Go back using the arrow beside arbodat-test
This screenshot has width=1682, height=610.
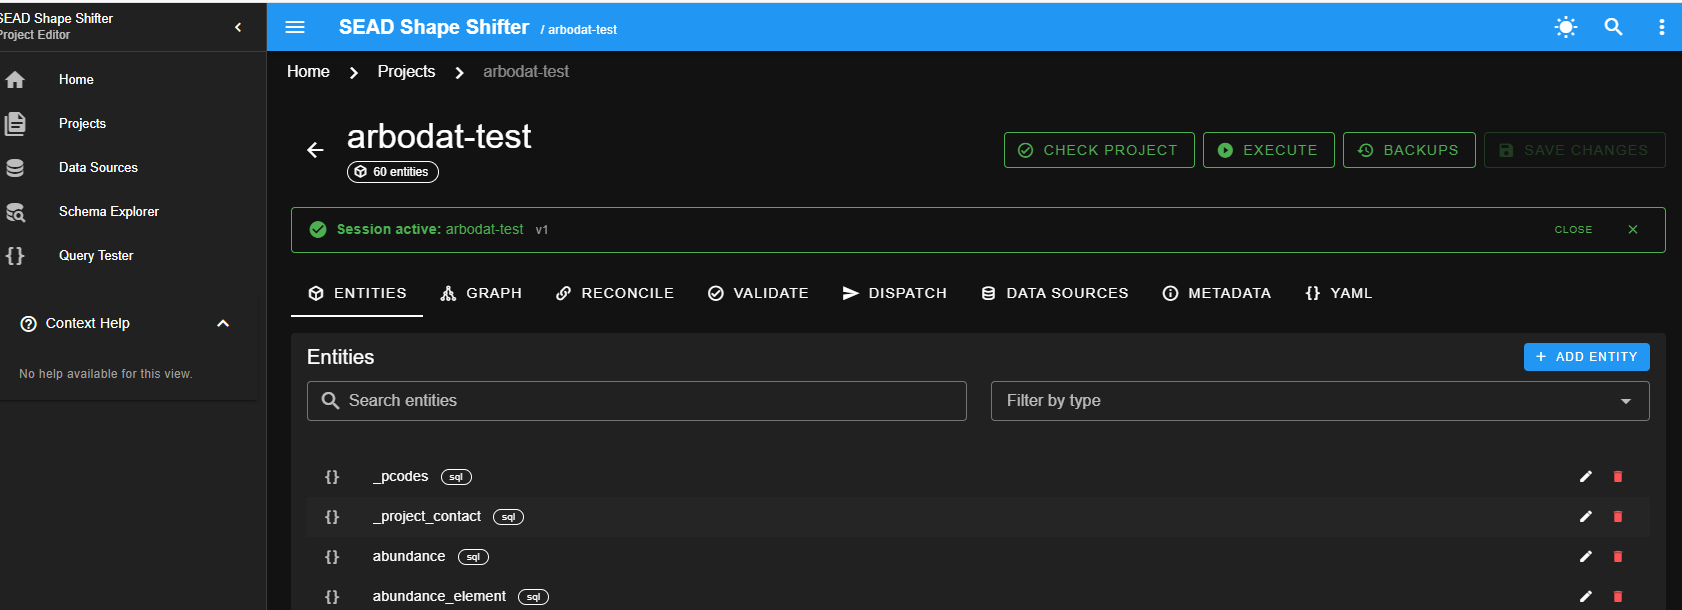pos(315,150)
